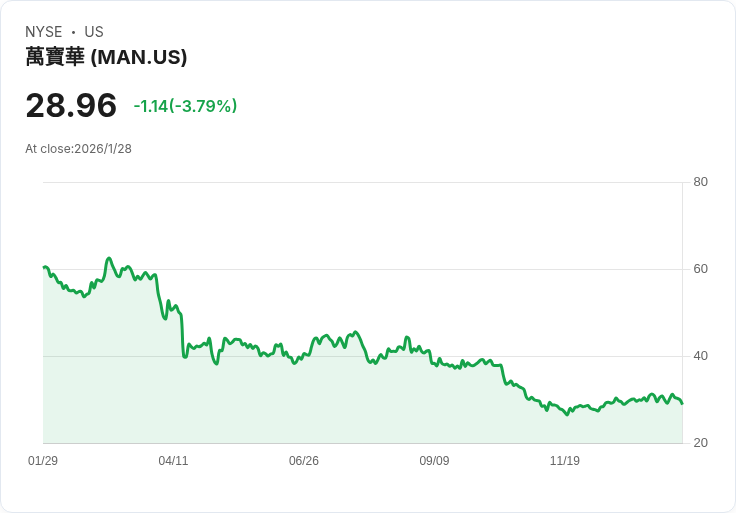
Task: Click the 60 y-axis label
Action: click(x=701, y=269)
